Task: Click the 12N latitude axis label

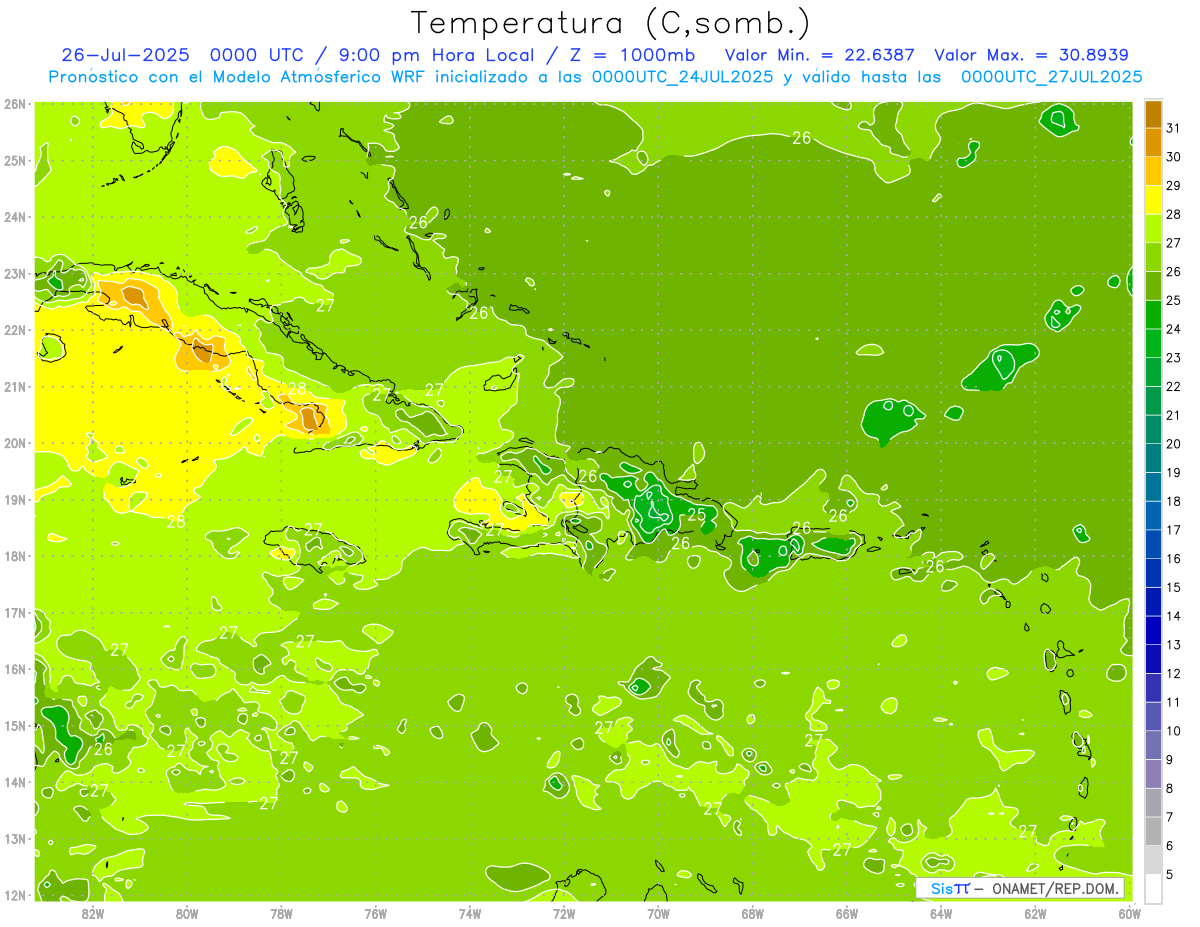Action: (15, 895)
